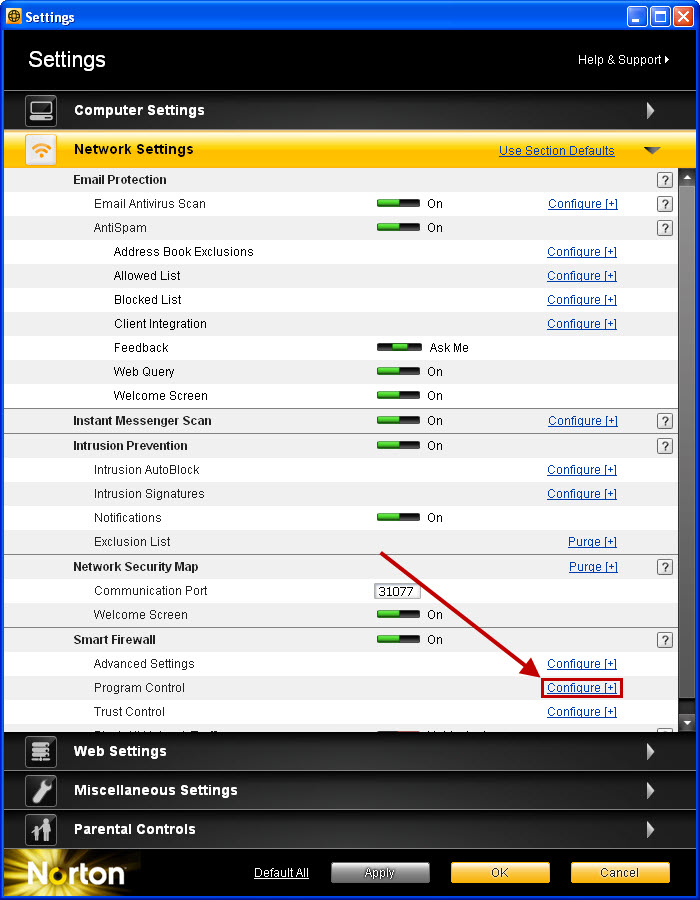Viewport: 700px width, 900px height.
Task: Toggle Network Security Map Welcome Screen switch
Action: 398,614
